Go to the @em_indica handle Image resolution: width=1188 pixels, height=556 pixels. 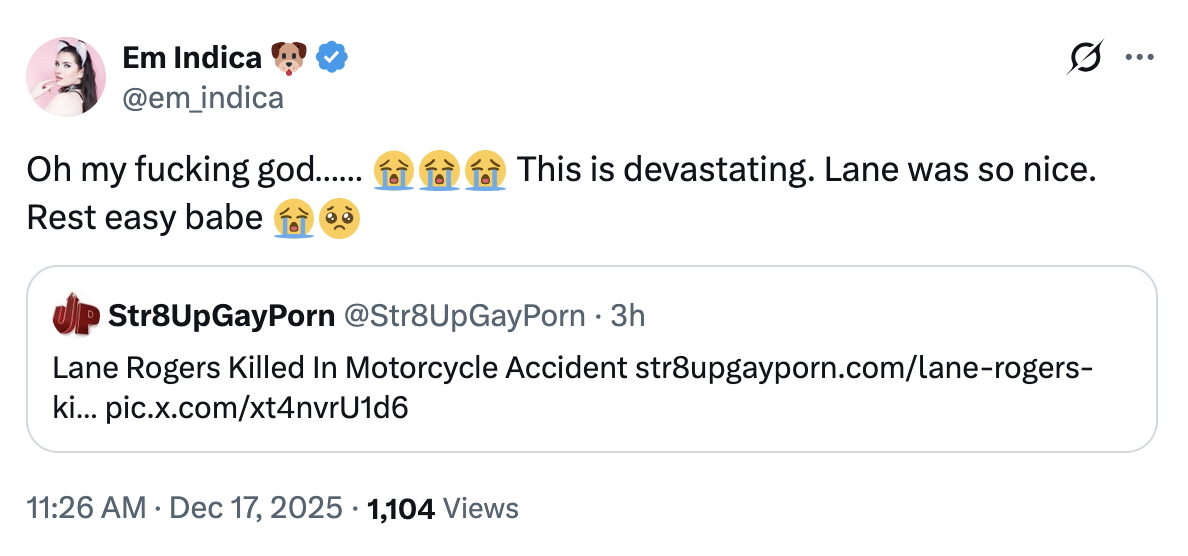(203, 97)
